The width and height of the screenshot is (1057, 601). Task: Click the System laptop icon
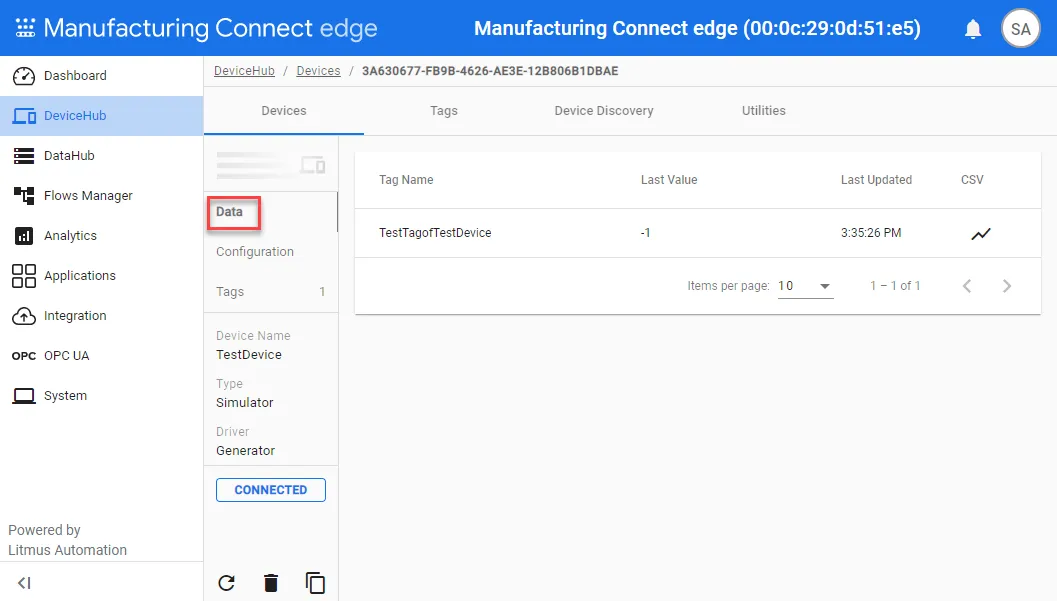tap(24, 396)
